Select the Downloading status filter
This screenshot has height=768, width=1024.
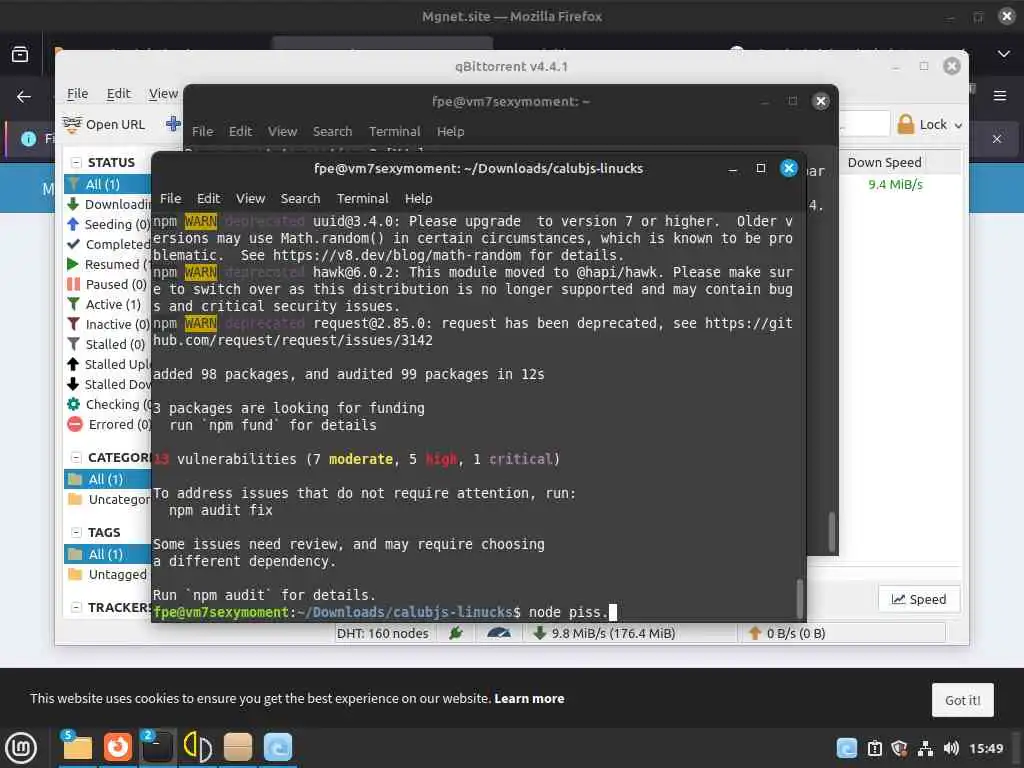point(108,204)
